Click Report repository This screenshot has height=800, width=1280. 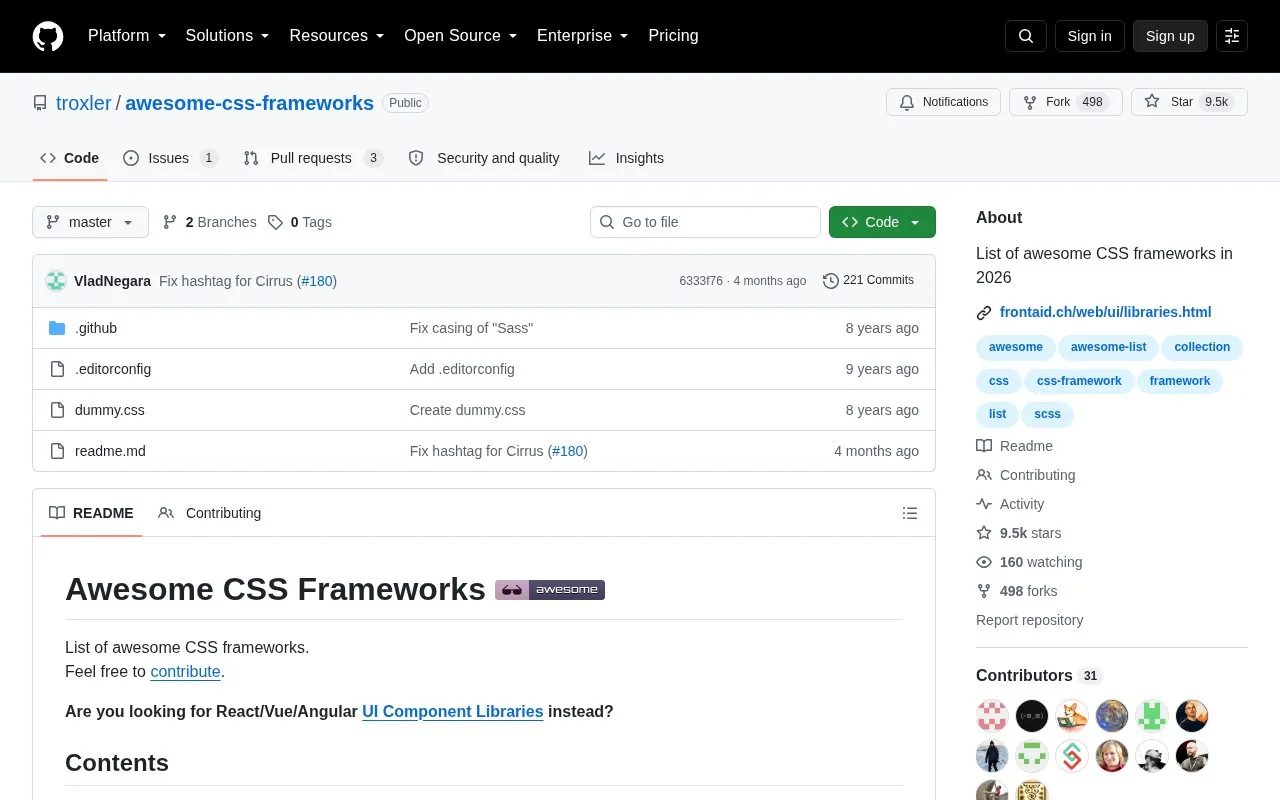1029,620
